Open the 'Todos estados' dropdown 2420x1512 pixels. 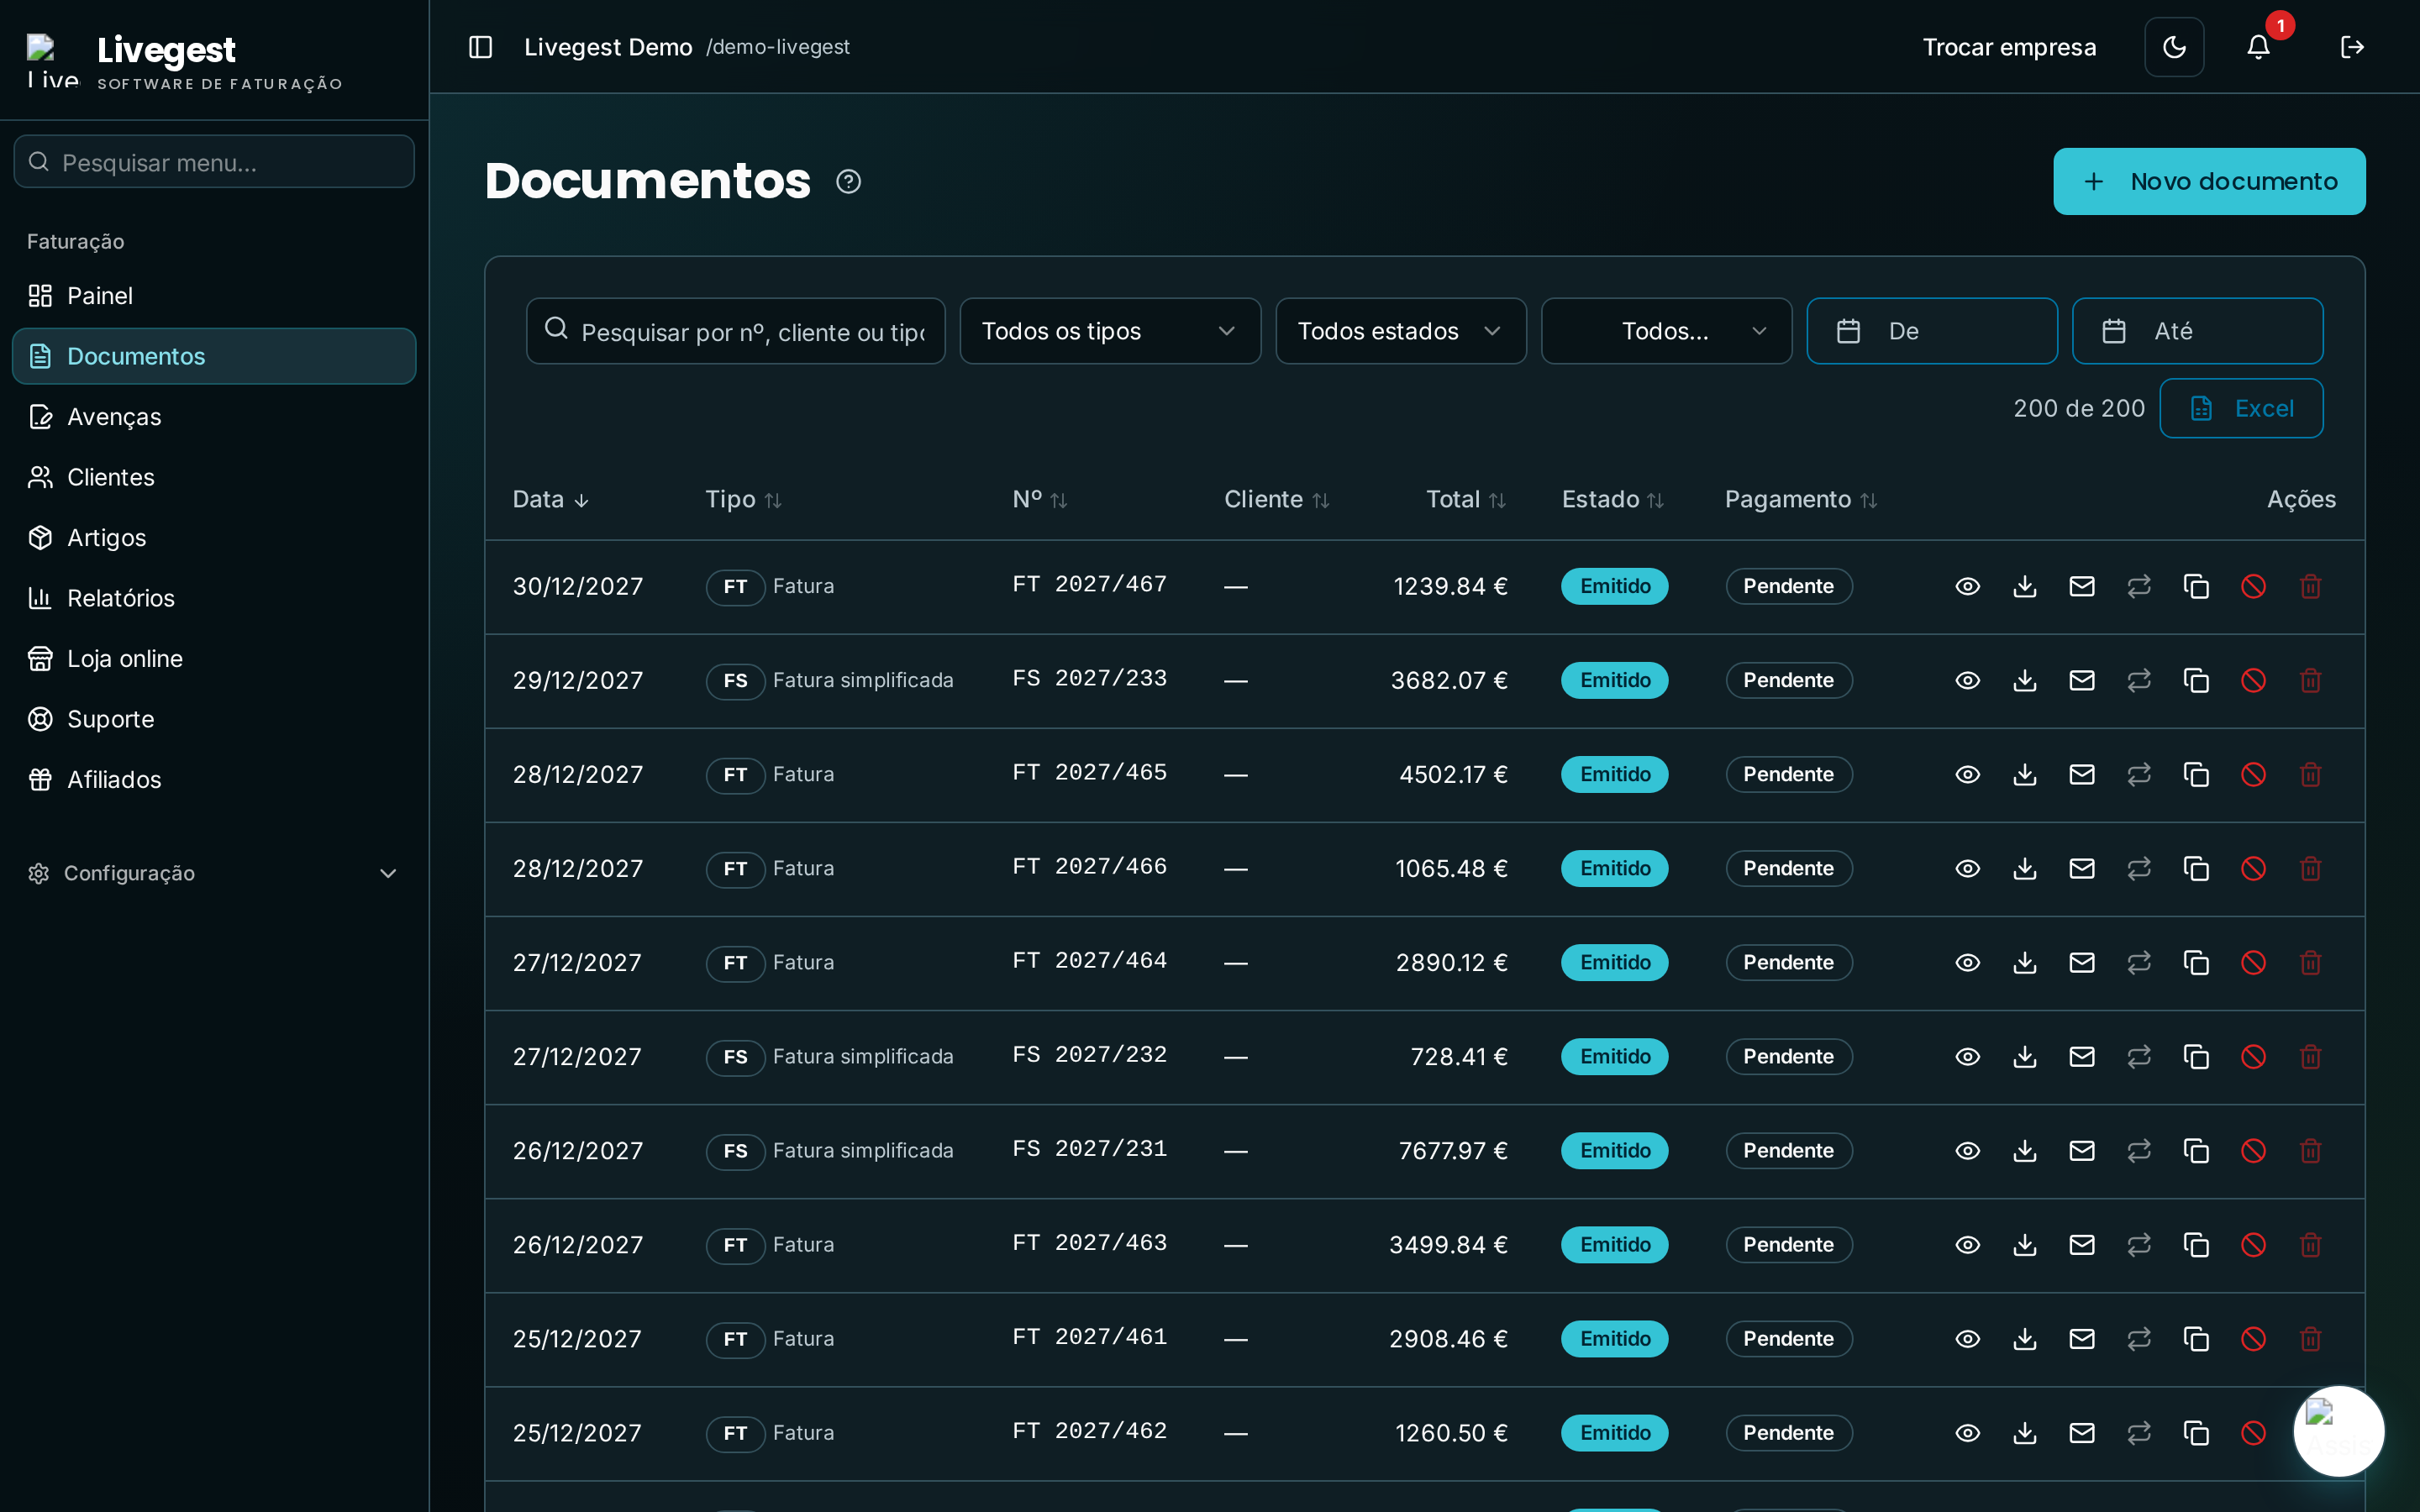pyautogui.click(x=1400, y=331)
